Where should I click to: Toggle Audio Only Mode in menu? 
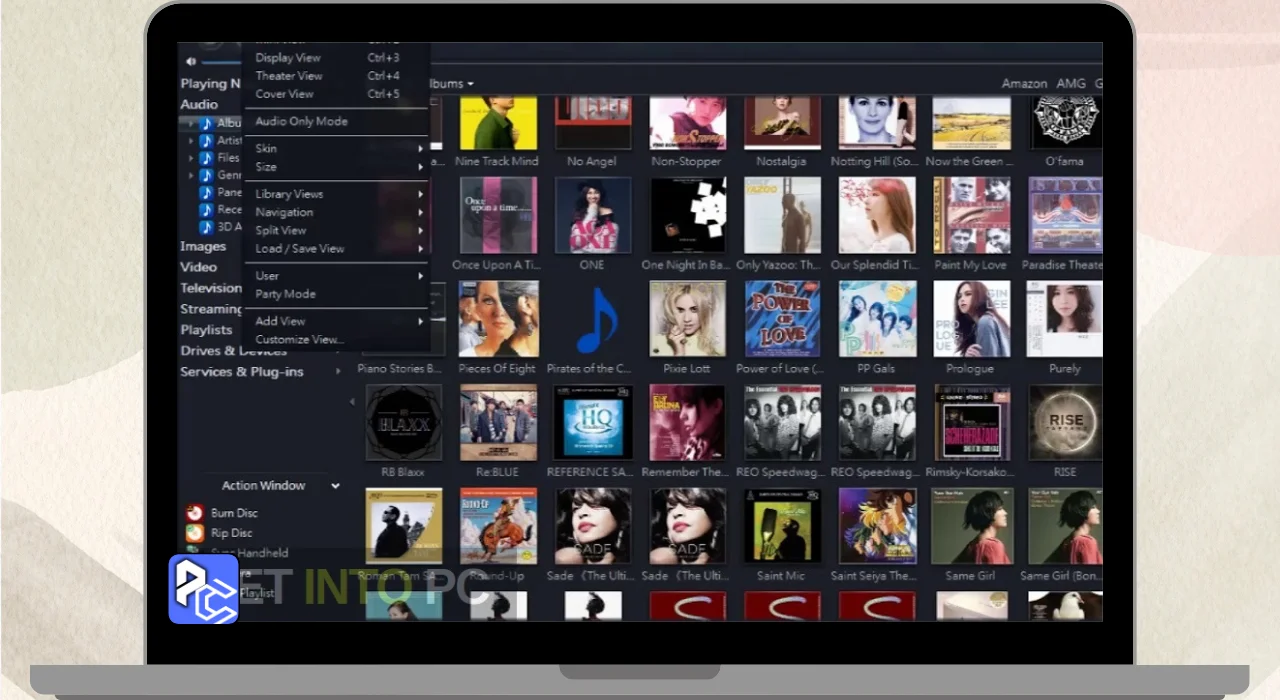pos(301,121)
